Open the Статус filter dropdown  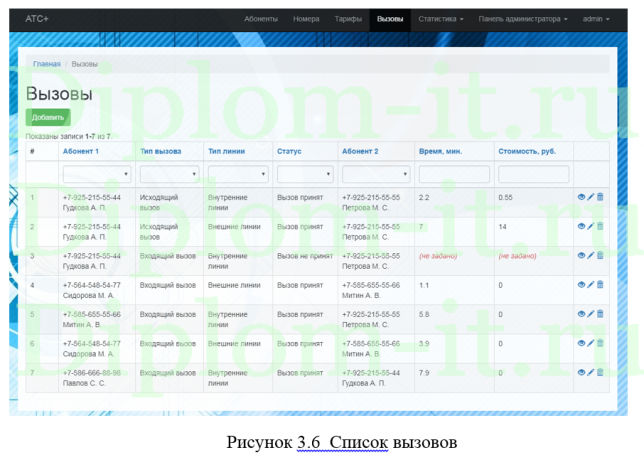coord(305,174)
